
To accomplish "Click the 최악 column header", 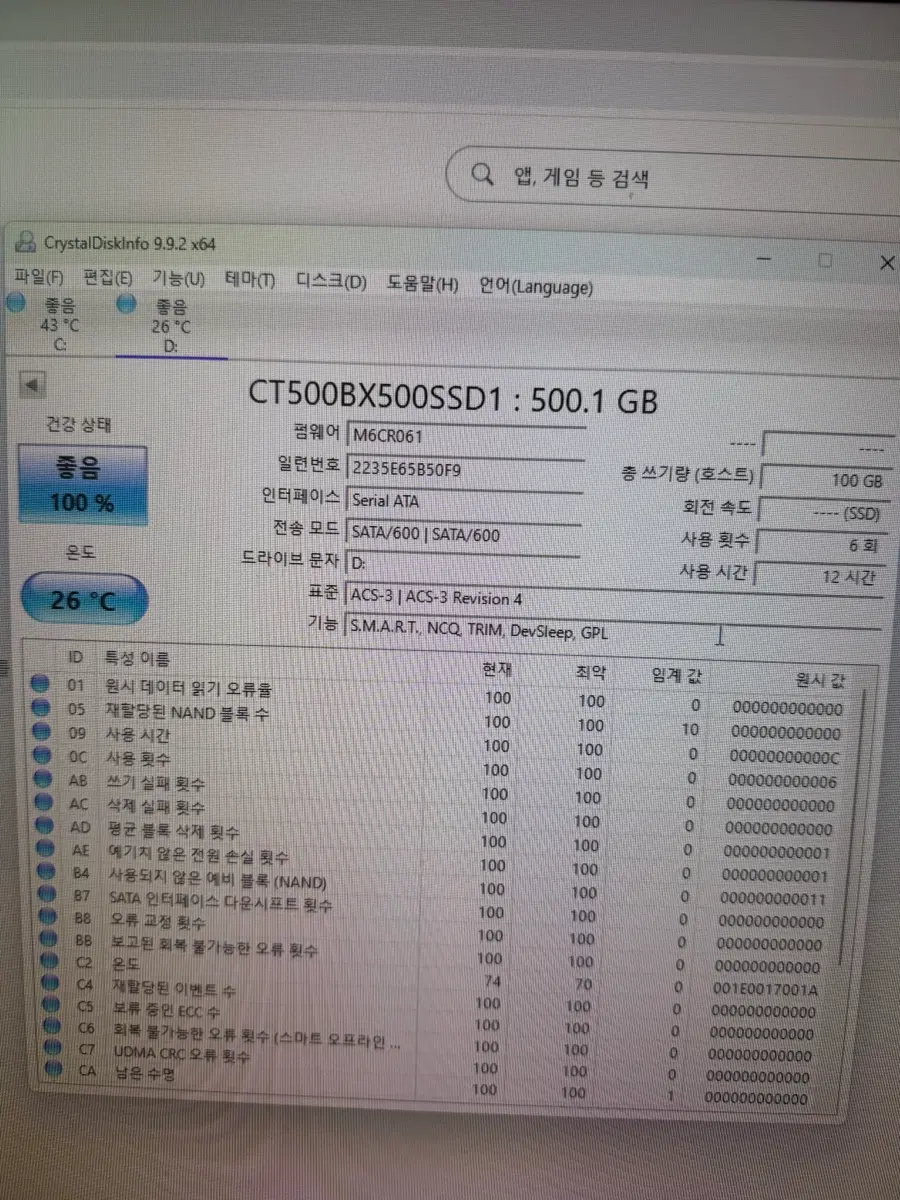I will 591,672.
